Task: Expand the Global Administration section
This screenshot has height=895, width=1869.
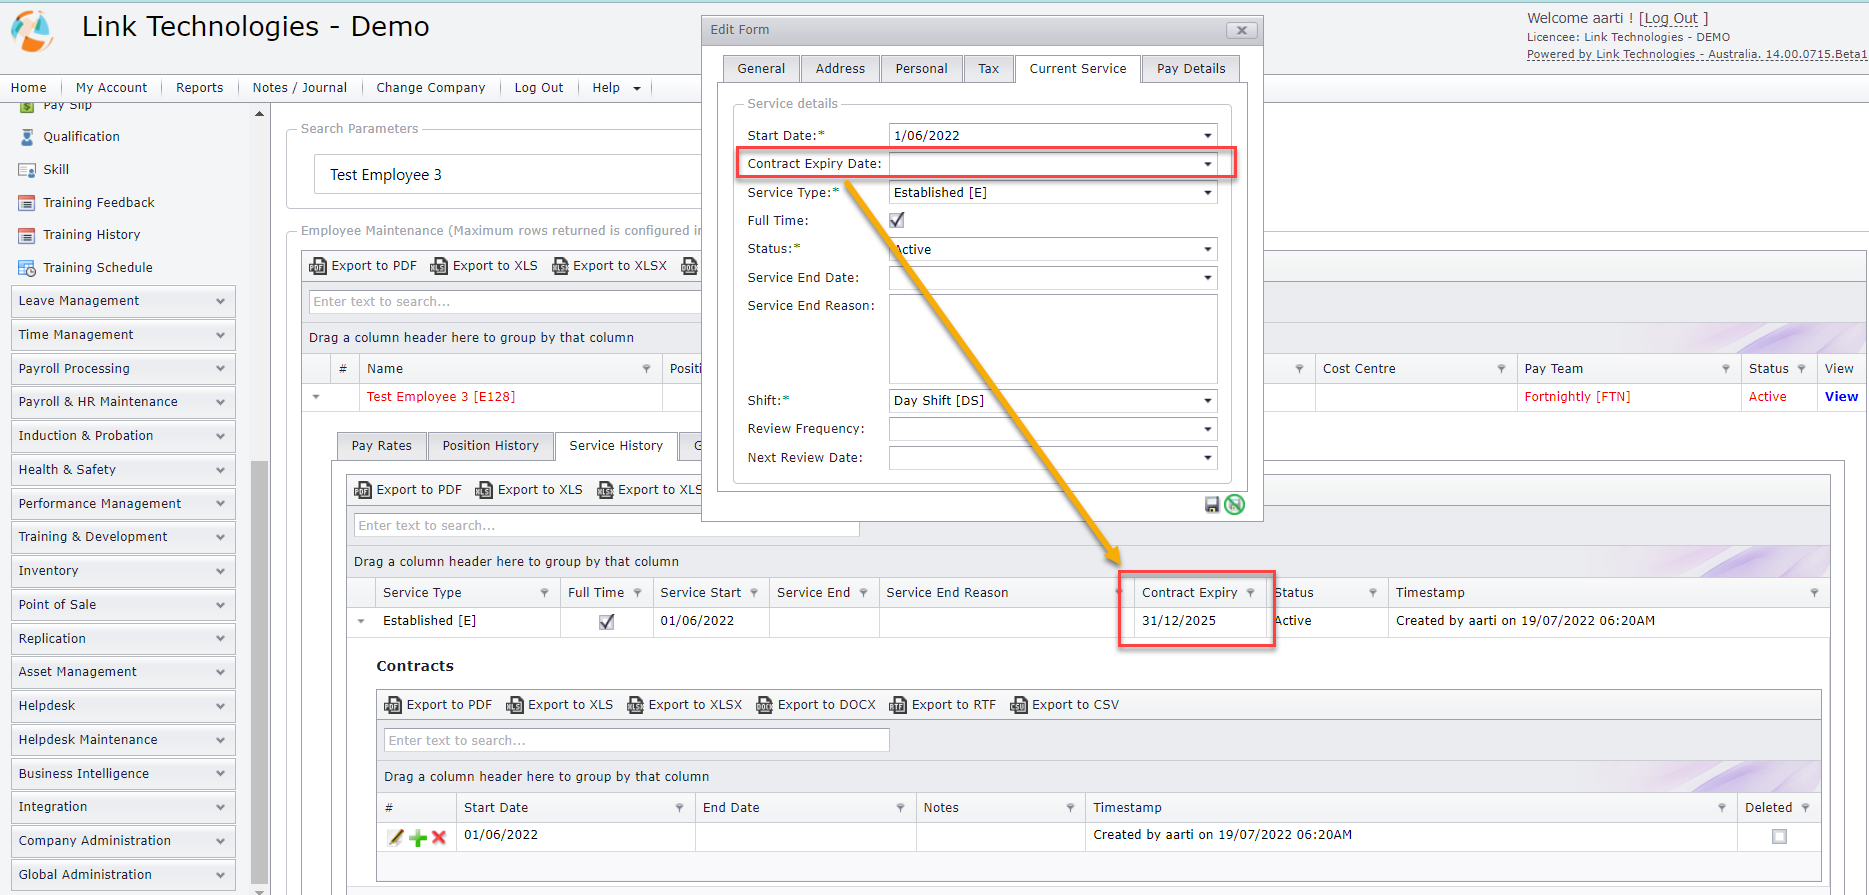Action: pos(123,875)
